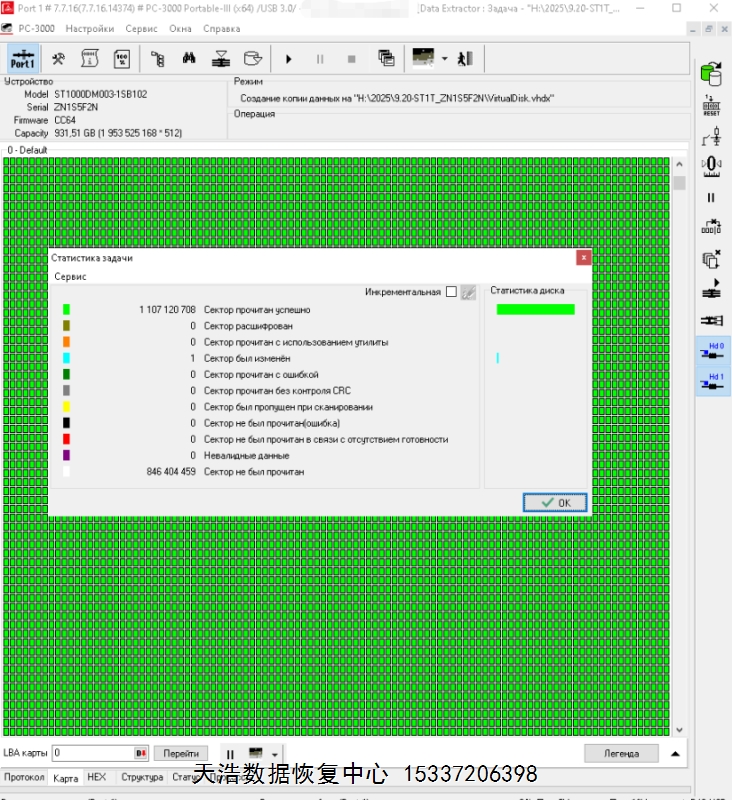The height and width of the screenshot is (800, 732).
Task: Toggle the Hd 0 head button
Action: 712,351
